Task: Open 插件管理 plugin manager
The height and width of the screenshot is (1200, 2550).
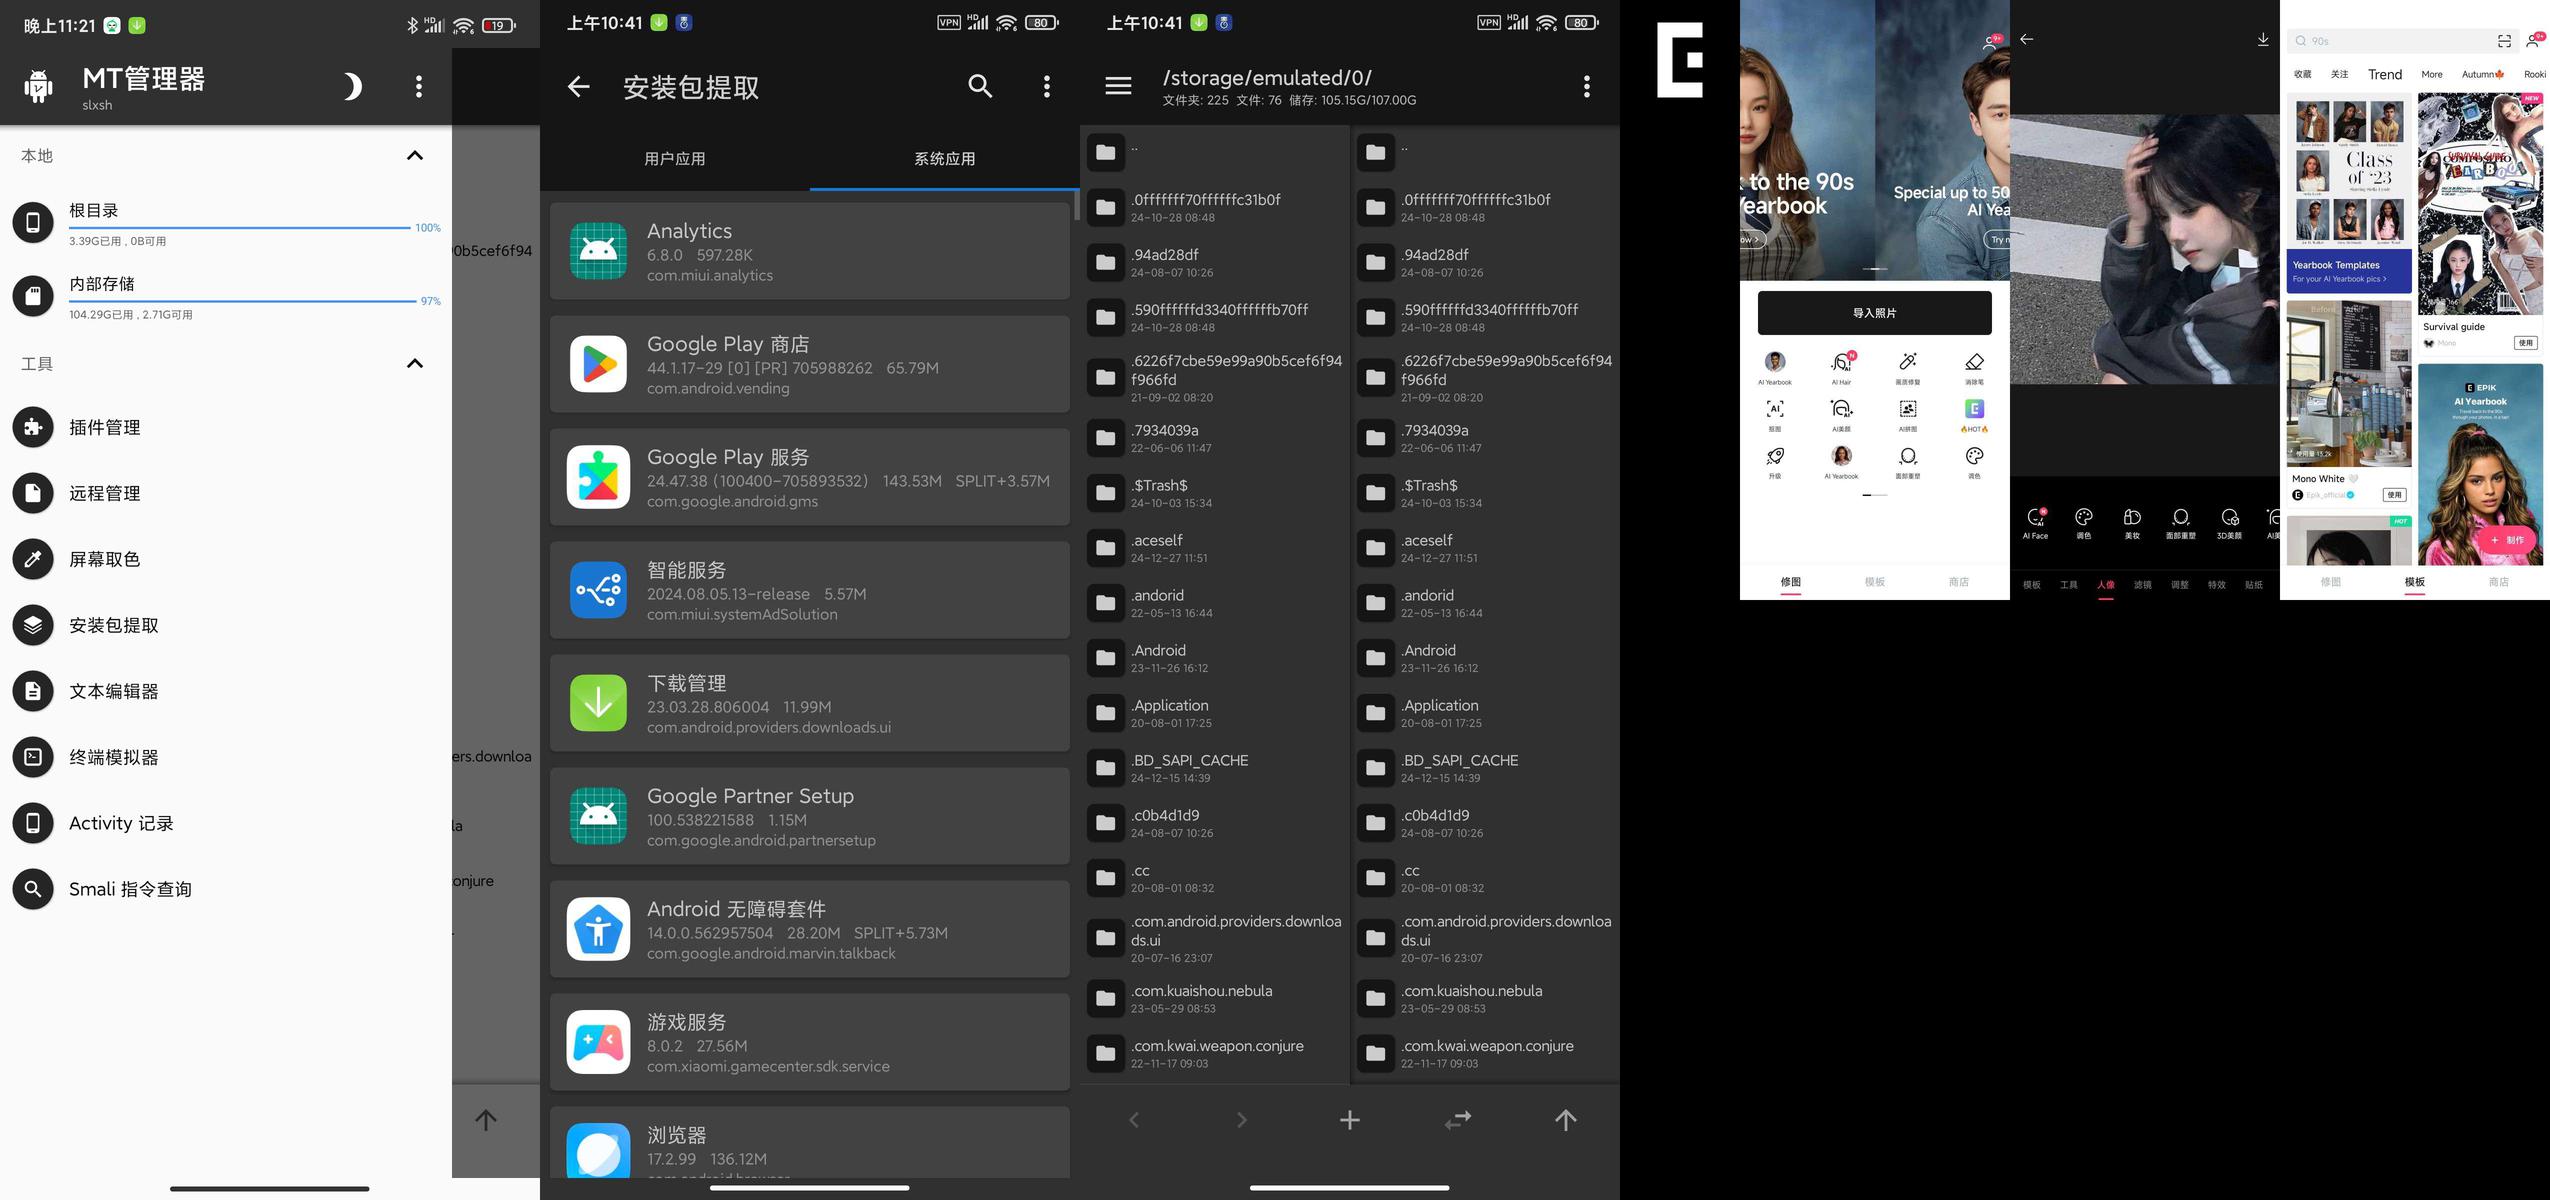Action: [104, 428]
